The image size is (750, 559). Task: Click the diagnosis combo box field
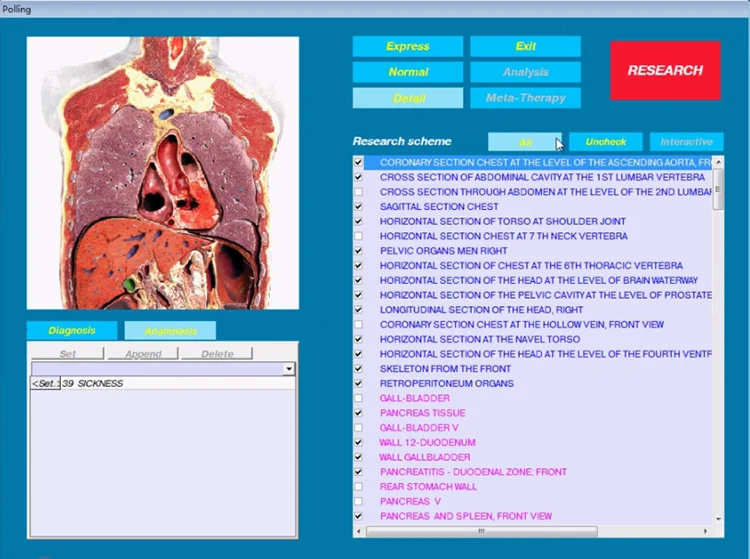tap(157, 369)
